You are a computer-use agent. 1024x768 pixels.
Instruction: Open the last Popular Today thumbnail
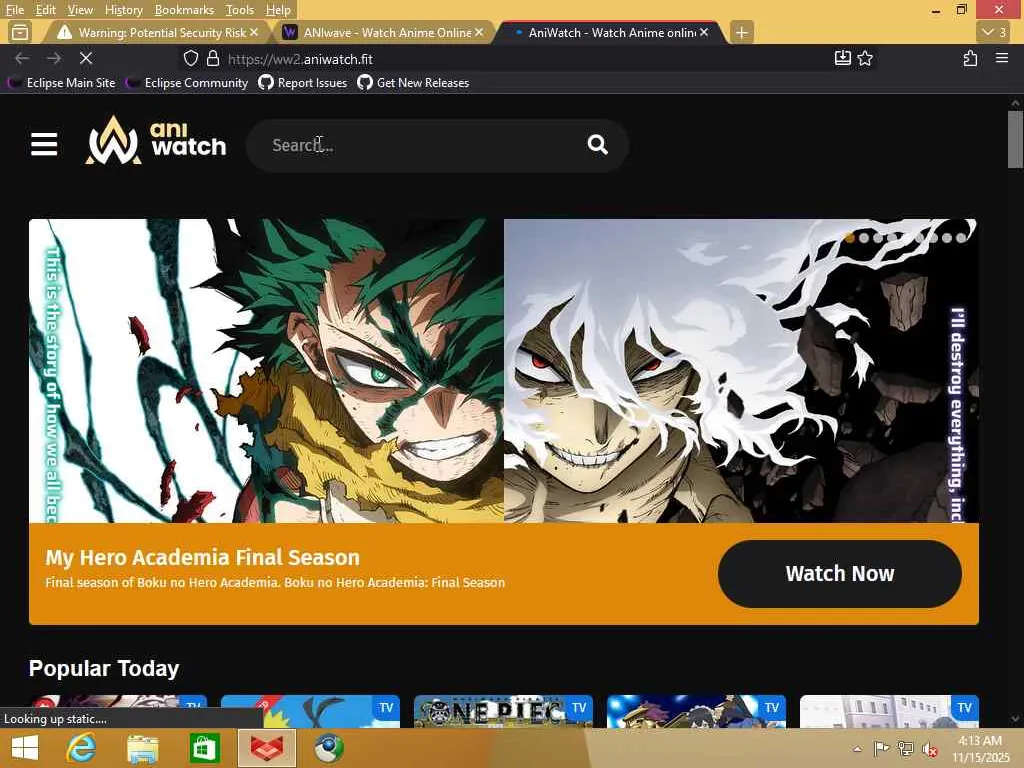click(889, 711)
